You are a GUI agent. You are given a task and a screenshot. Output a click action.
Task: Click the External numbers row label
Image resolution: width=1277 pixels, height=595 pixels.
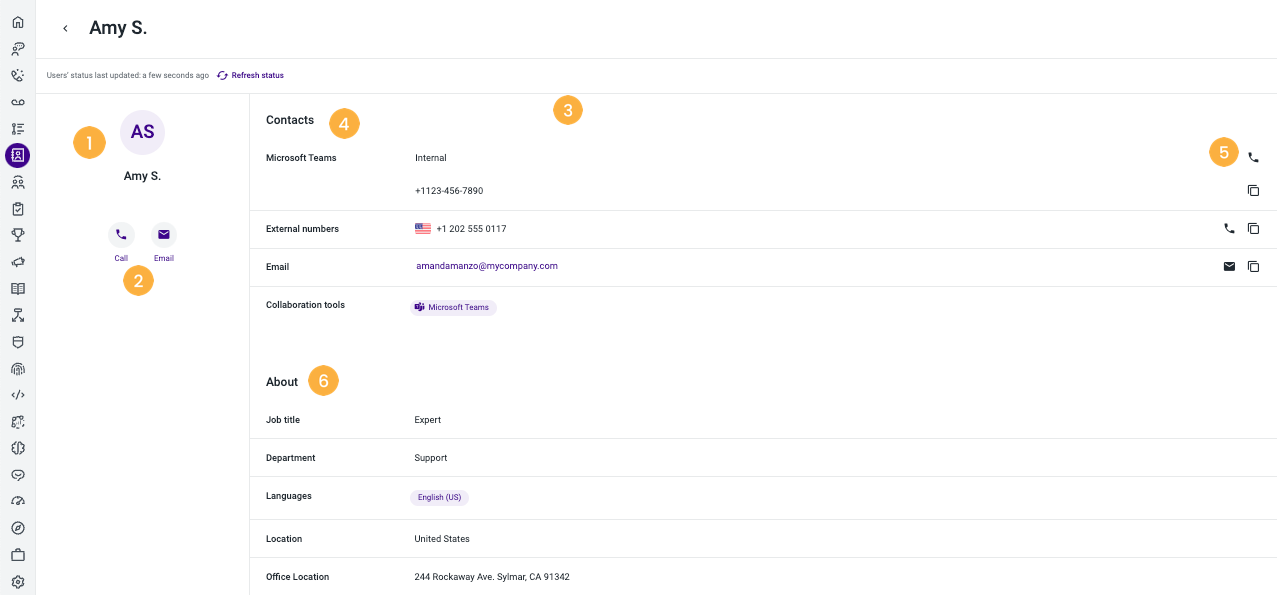point(302,229)
